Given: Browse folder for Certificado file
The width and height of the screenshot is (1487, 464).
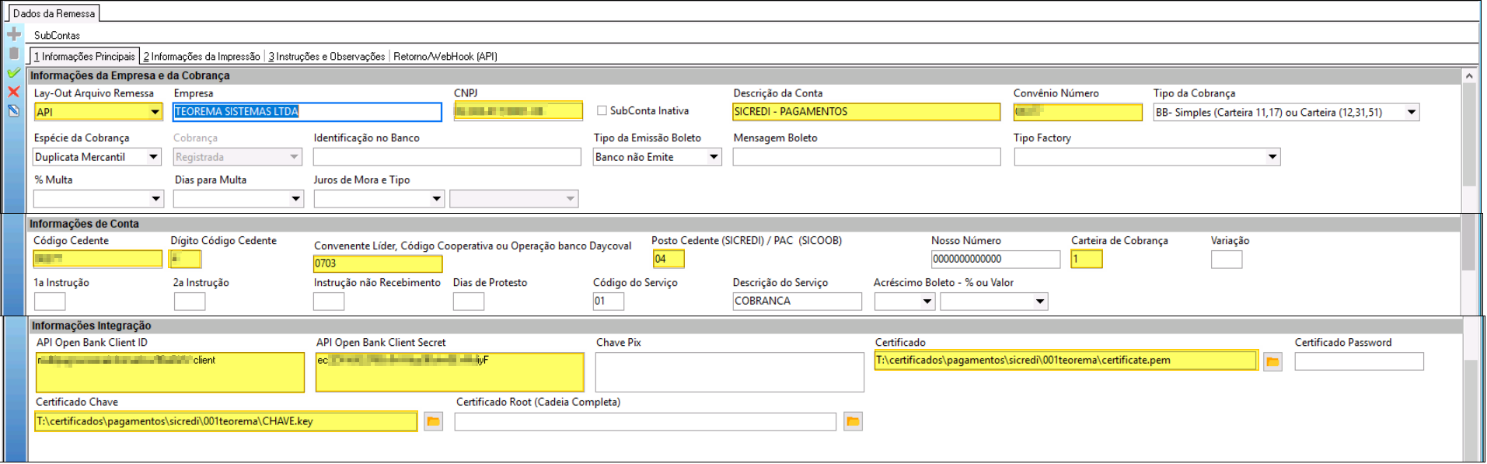Looking at the screenshot, I should (x=1272, y=361).
